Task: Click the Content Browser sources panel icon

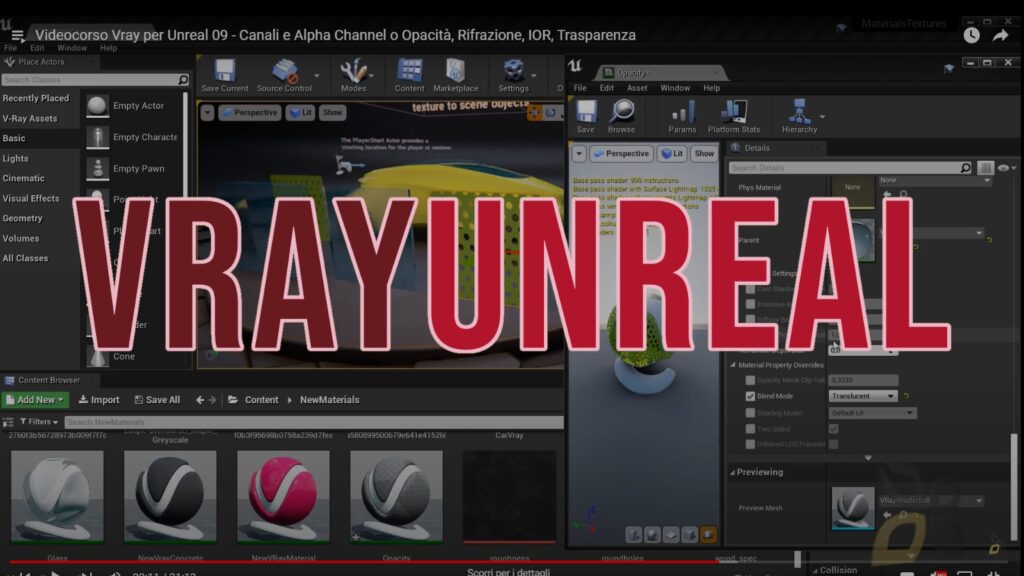Action: [x=8, y=423]
